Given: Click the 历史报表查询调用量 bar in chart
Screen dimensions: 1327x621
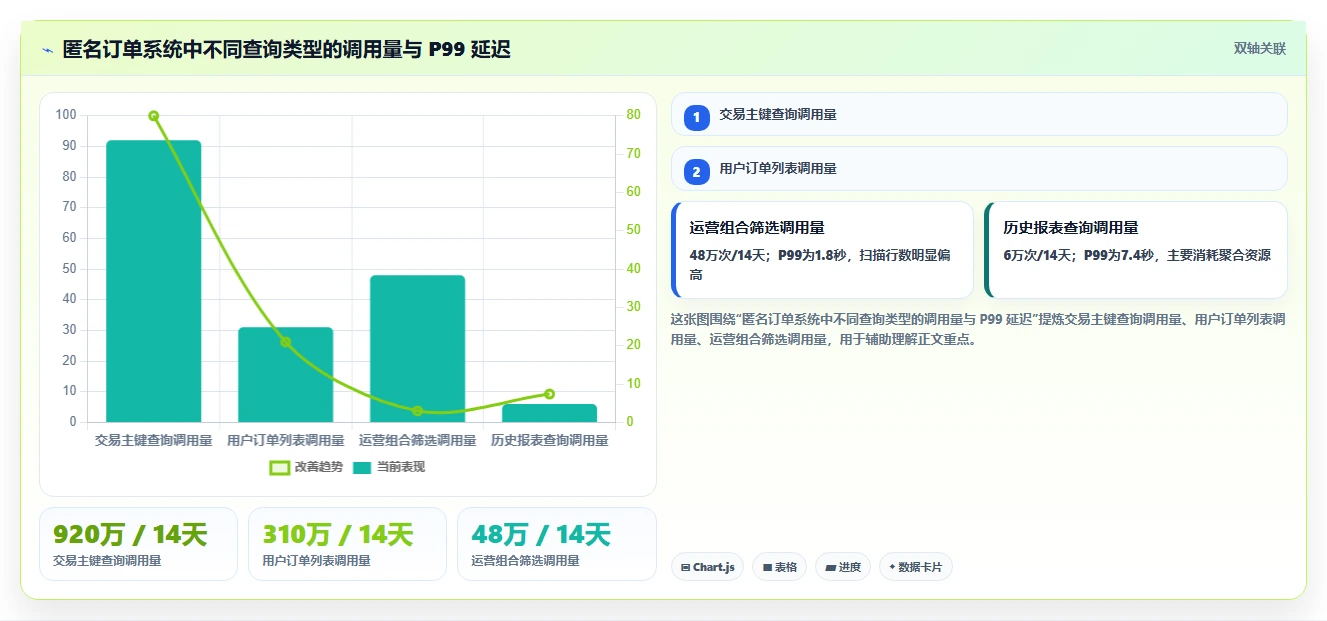Looking at the screenshot, I should (549, 413).
